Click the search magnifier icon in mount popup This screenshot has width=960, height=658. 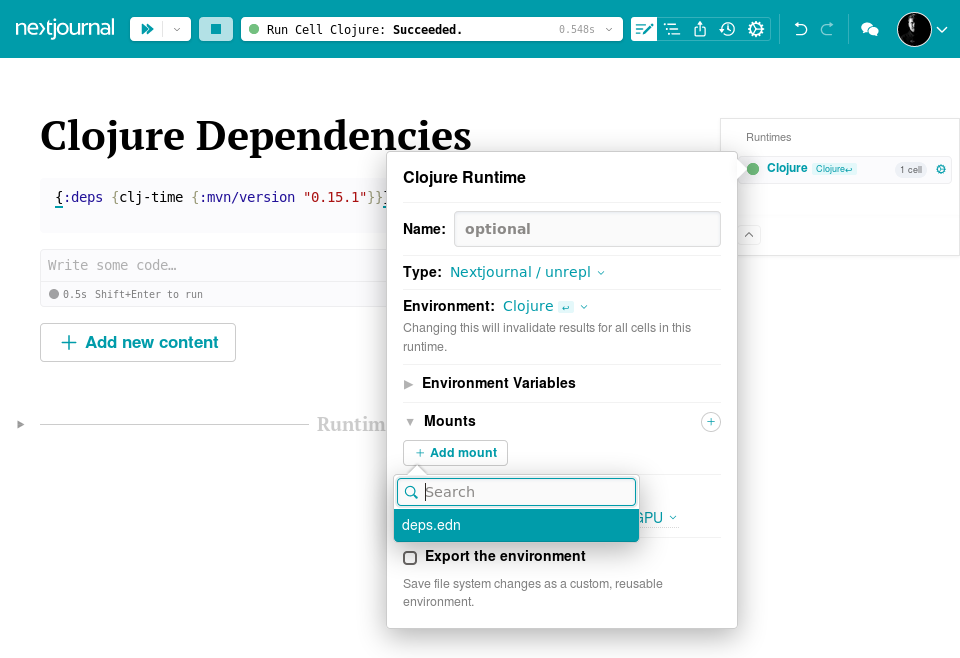[411, 492]
